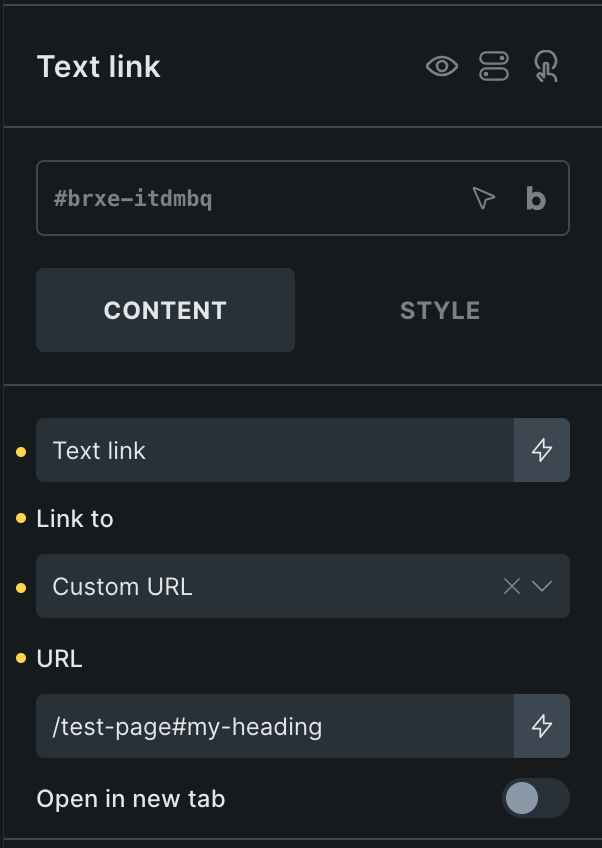Click the URL field containing /test-page#my-heading
Screen dimensions: 602x848
(275, 726)
